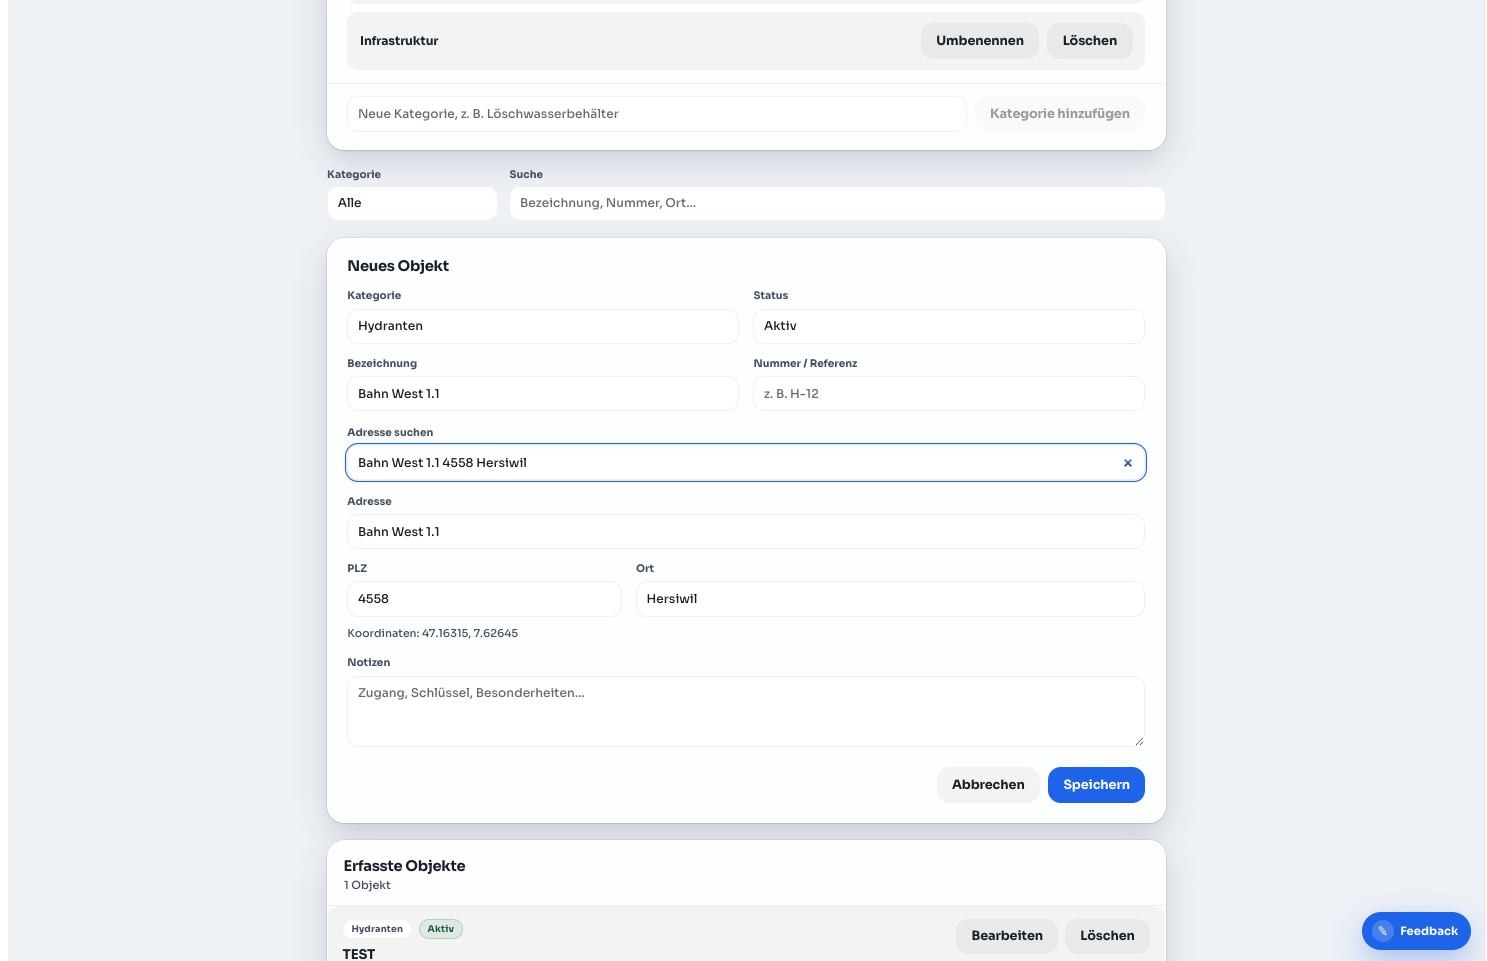Click Löschen for the TEST object
The image size is (1487, 961).
(1107, 936)
